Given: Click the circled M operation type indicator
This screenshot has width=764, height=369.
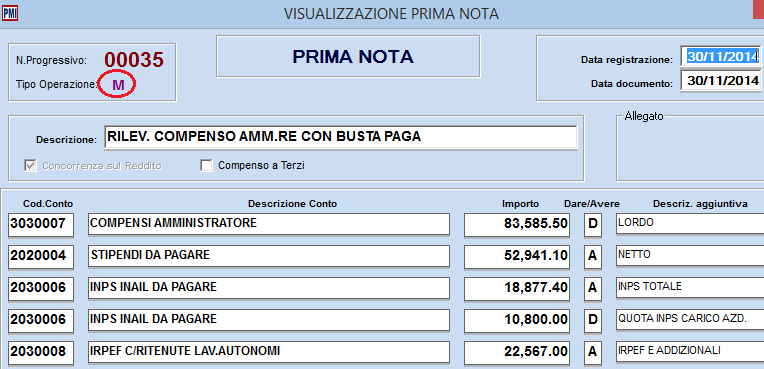Looking at the screenshot, I should coord(117,85).
